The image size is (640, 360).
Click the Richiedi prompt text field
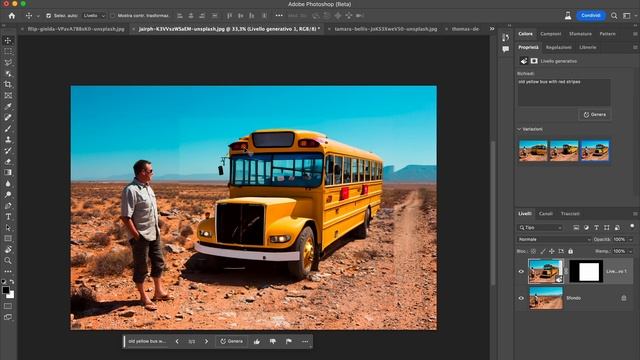coord(564,93)
